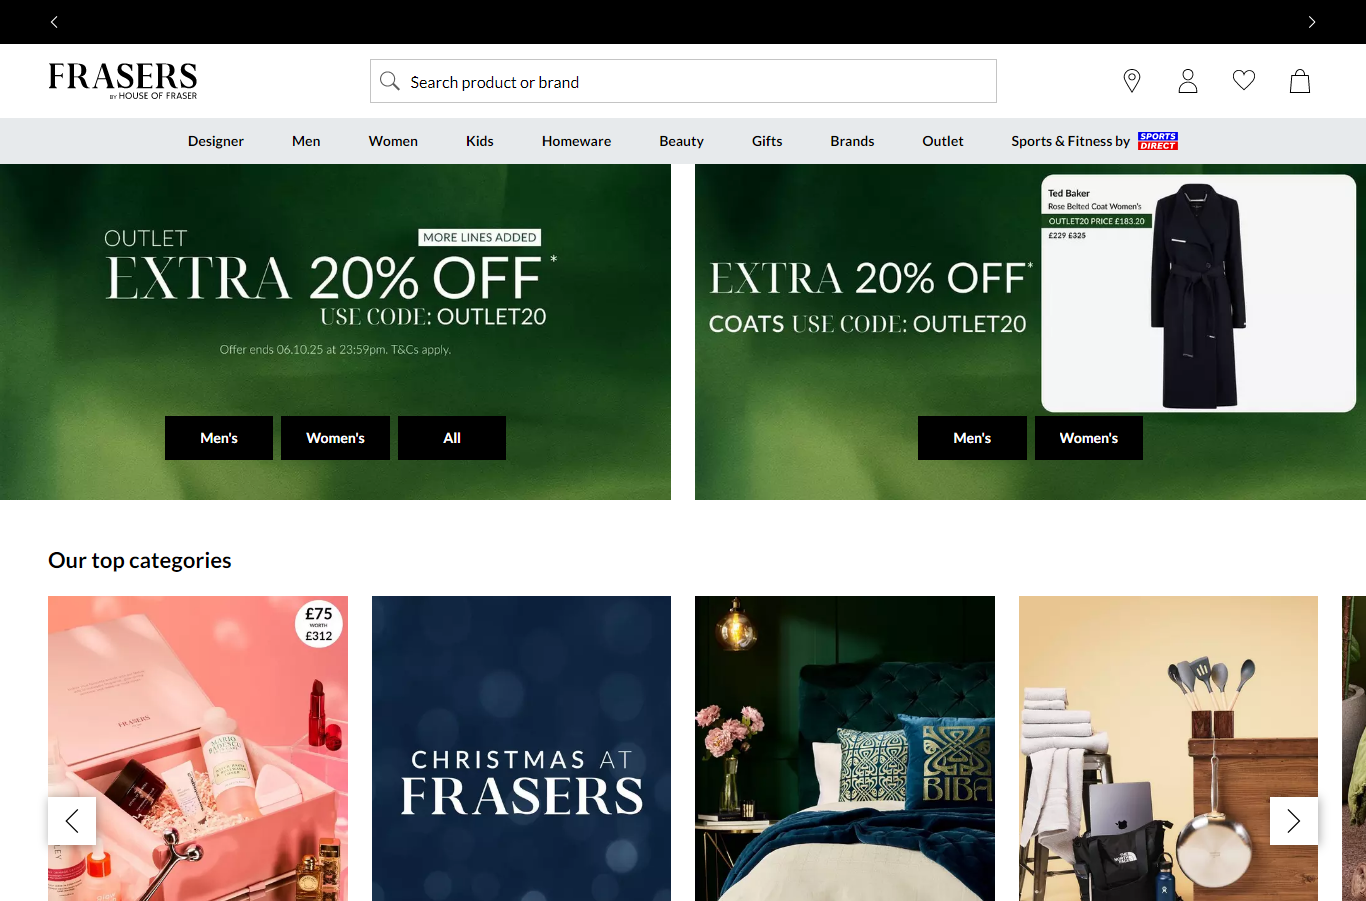Open the store locator pin icon
This screenshot has width=1366, height=901.
point(1132,81)
